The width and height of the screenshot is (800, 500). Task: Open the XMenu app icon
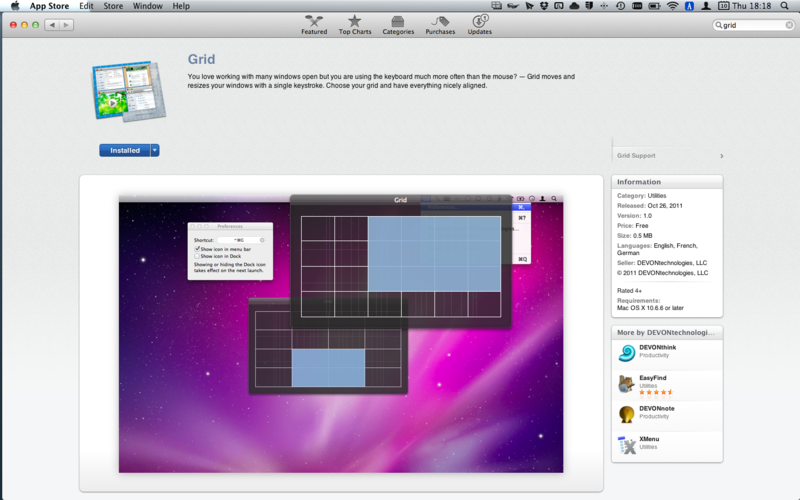(627, 445)
